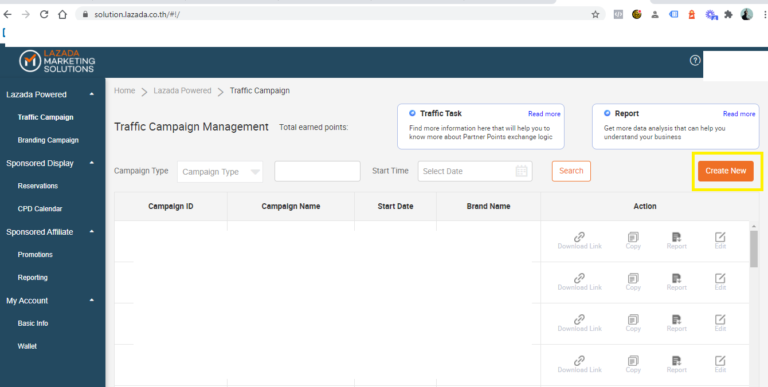Open Reservations in the sidebar
768x387 pixels.
tap(38, 186)
